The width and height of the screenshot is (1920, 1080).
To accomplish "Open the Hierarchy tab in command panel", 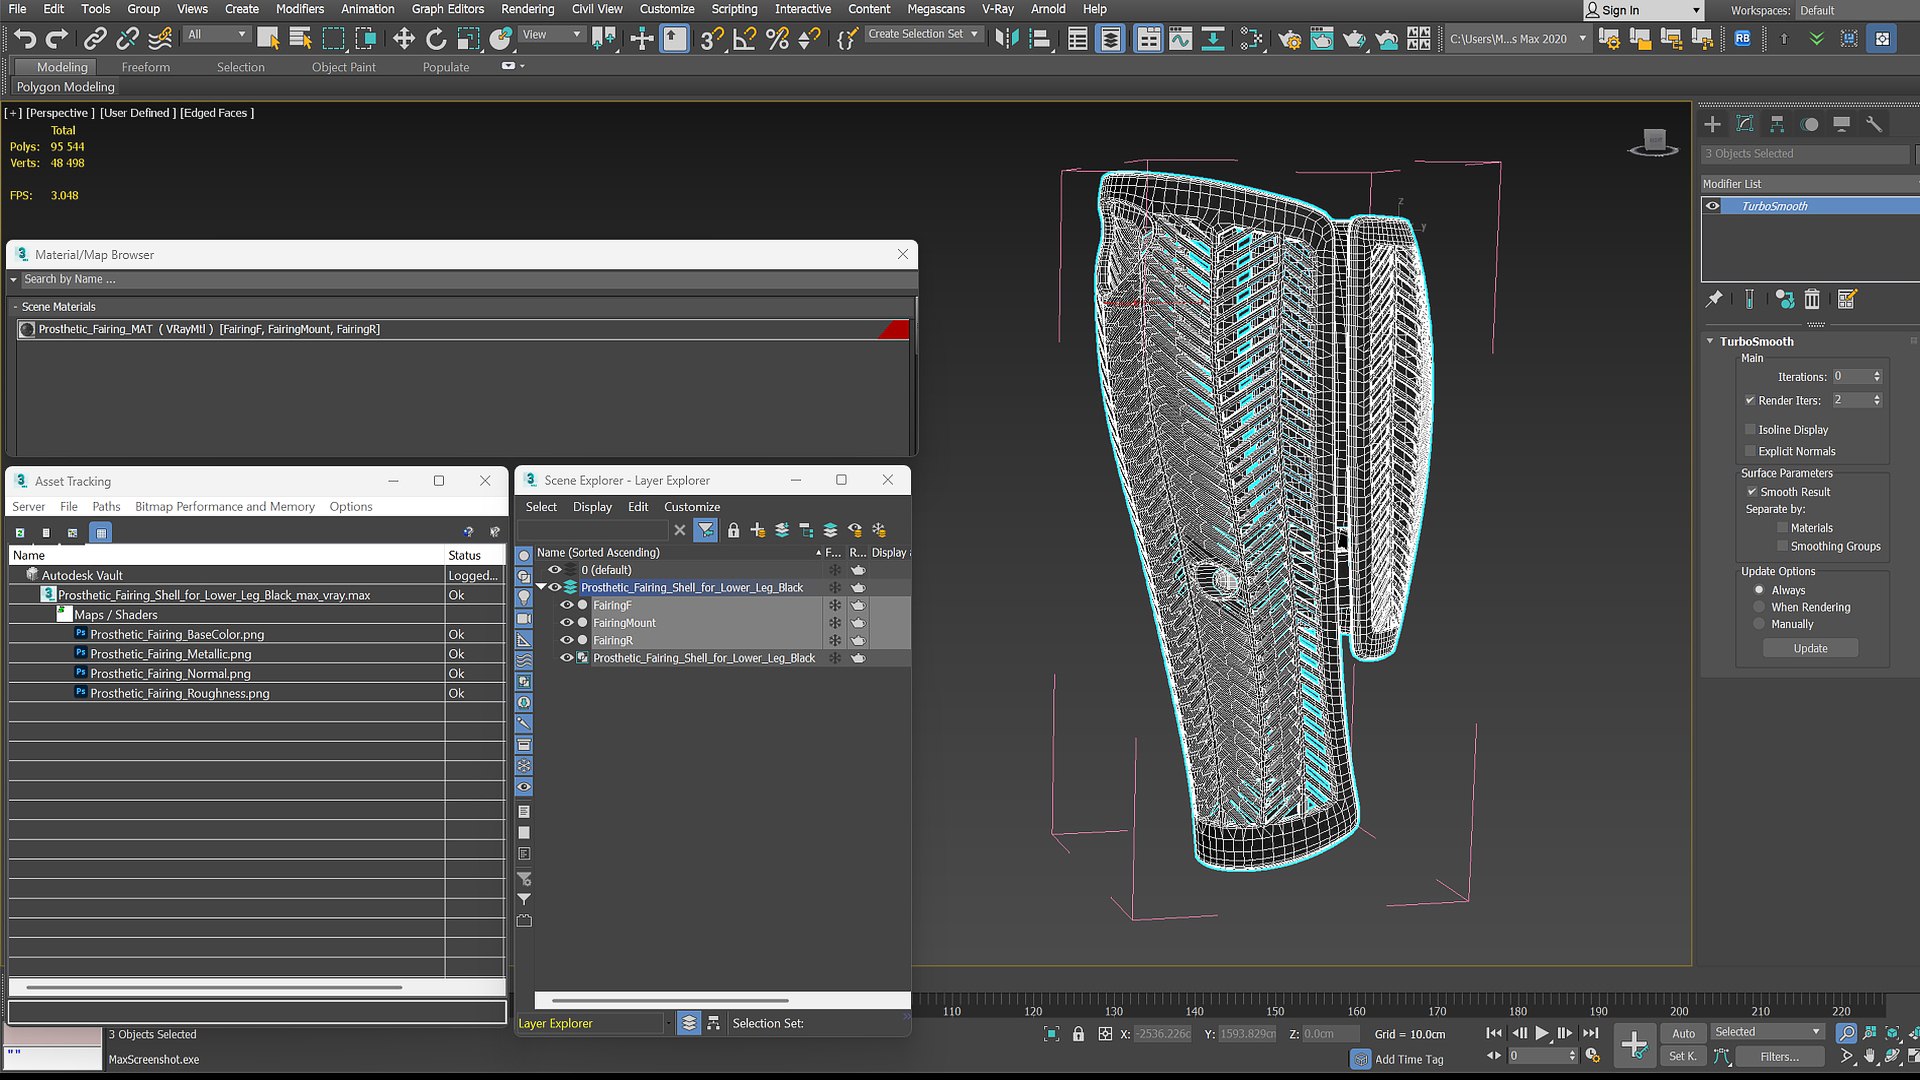I will (1777, 124).
